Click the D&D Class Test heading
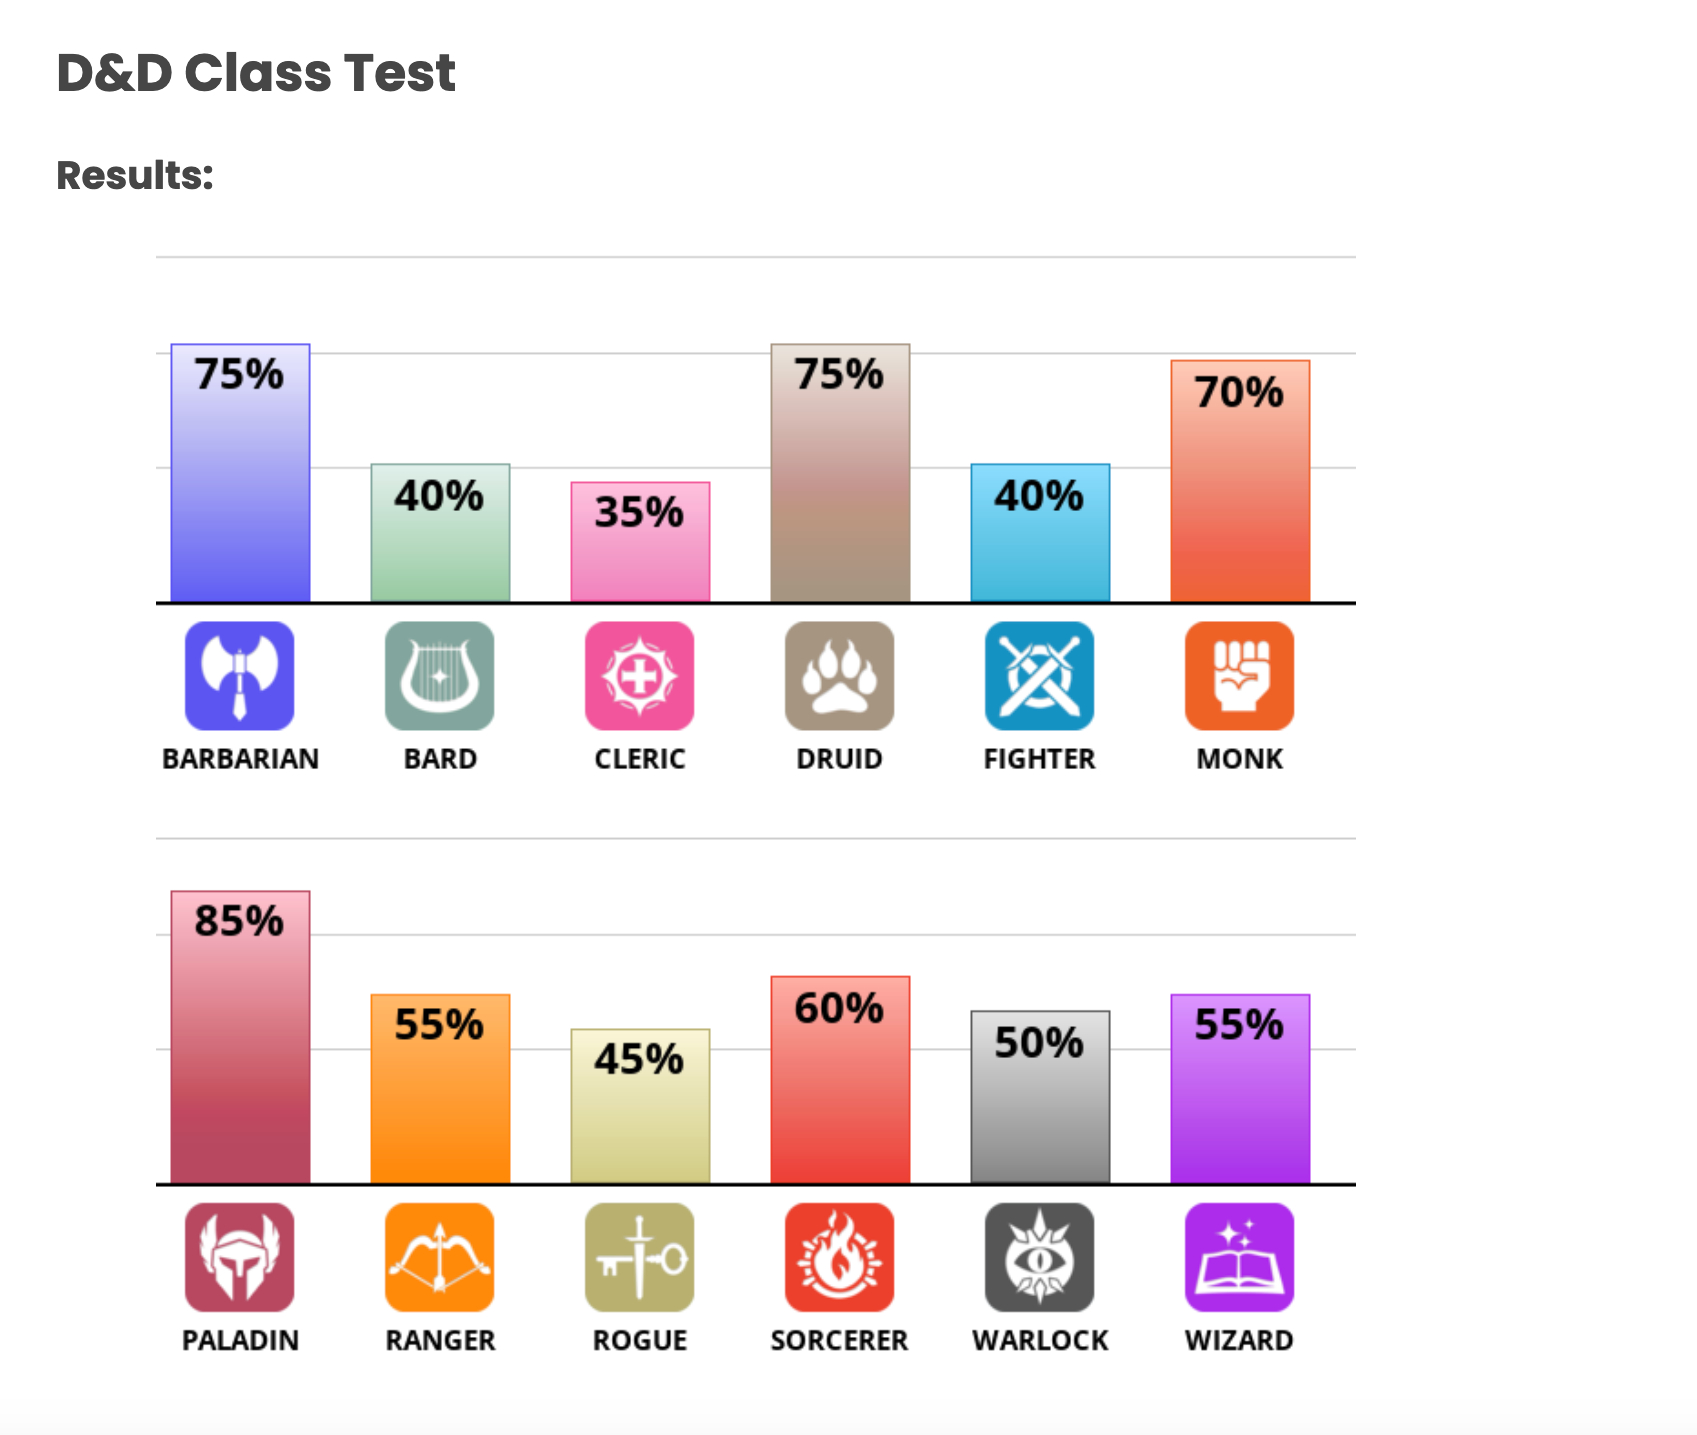1697x1435 pixels. click(x=256, y=73)
